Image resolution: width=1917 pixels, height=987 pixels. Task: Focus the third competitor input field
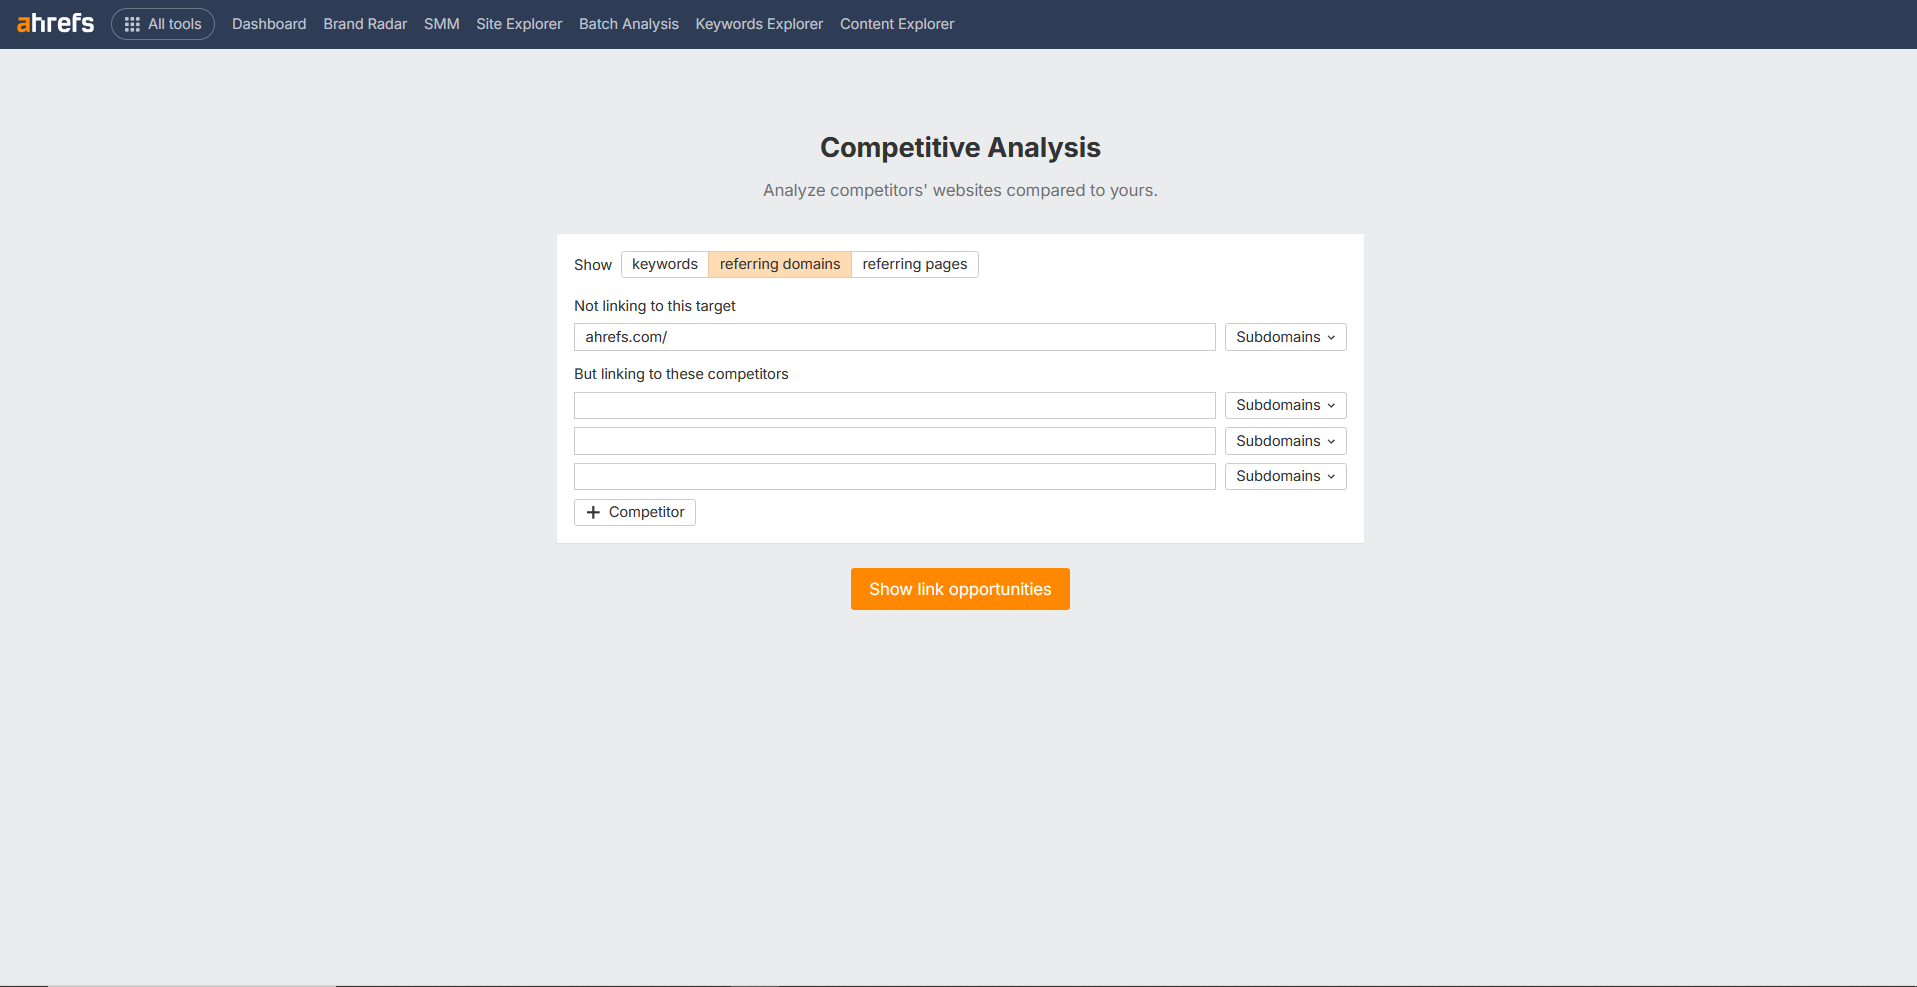[x=894, y=476]
